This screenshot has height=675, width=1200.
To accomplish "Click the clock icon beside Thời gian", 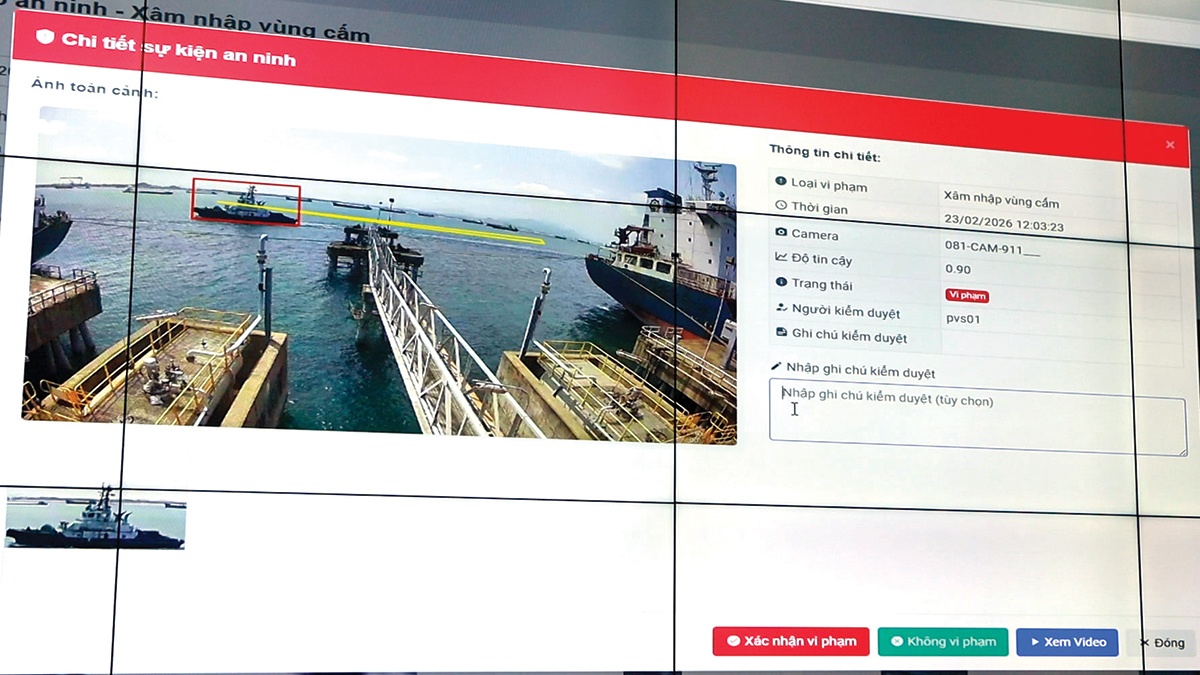I will click(x=782, y=206).
